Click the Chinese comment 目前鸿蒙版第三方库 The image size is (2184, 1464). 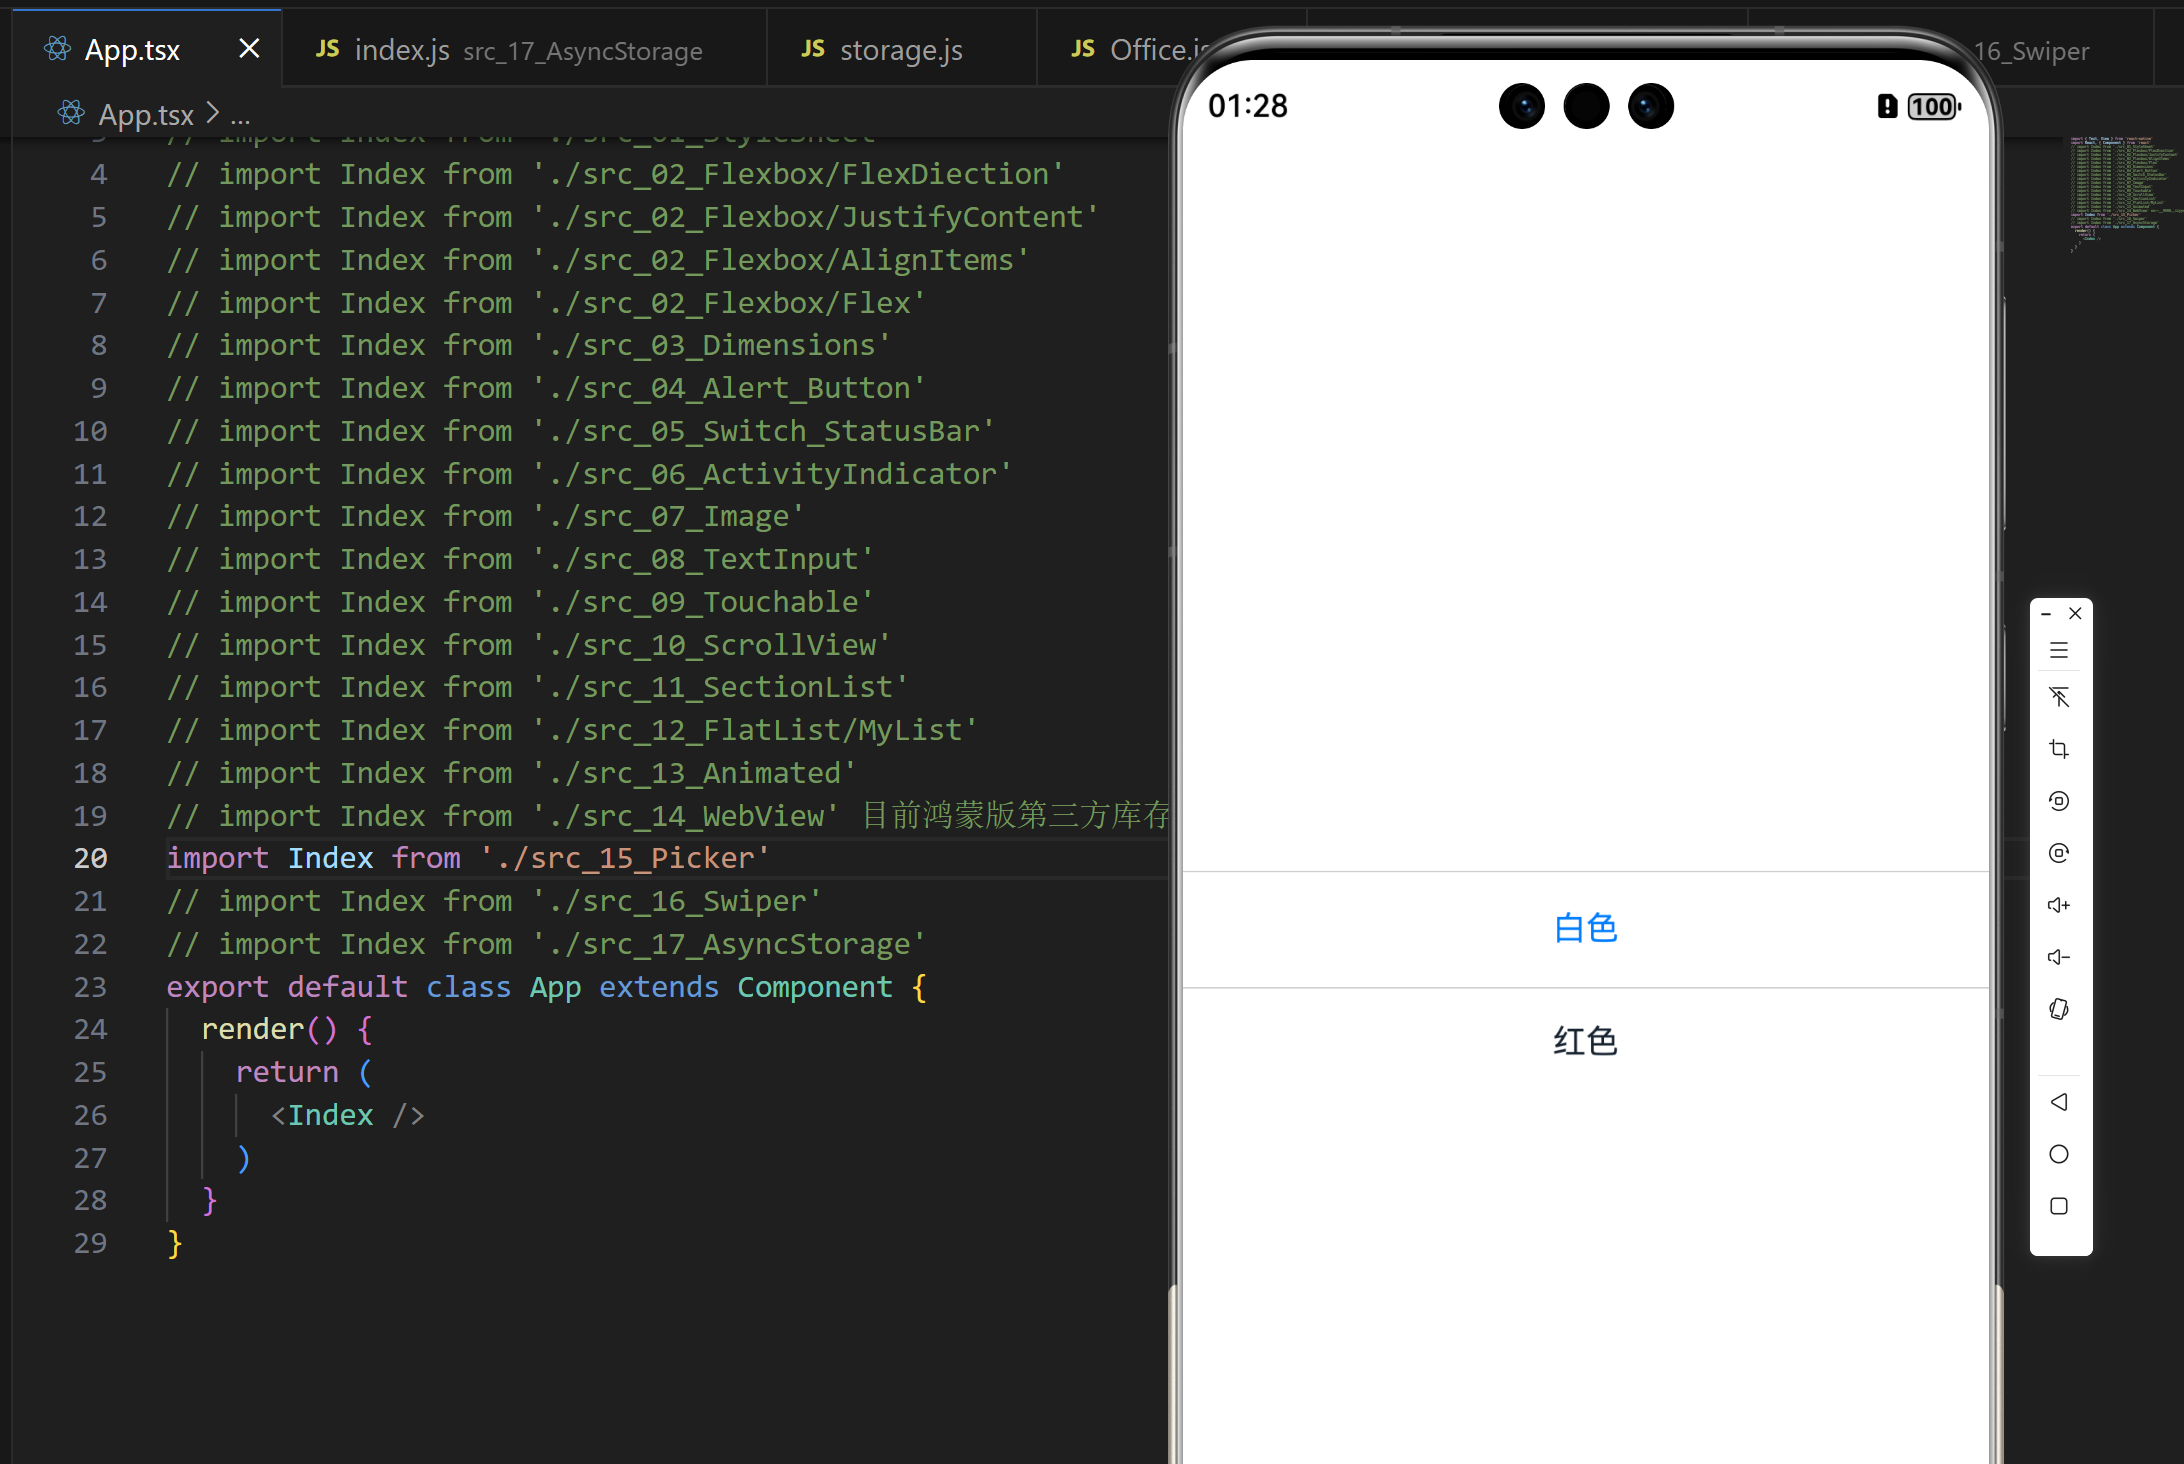1015,816
